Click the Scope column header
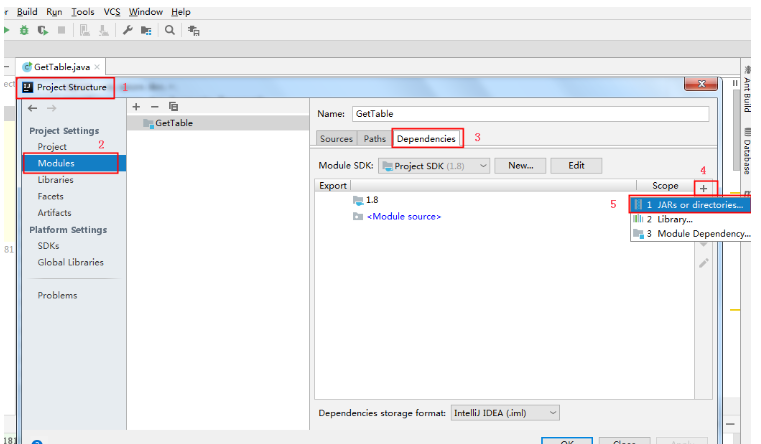Screen dimensions: 761x444 [665, 185]
